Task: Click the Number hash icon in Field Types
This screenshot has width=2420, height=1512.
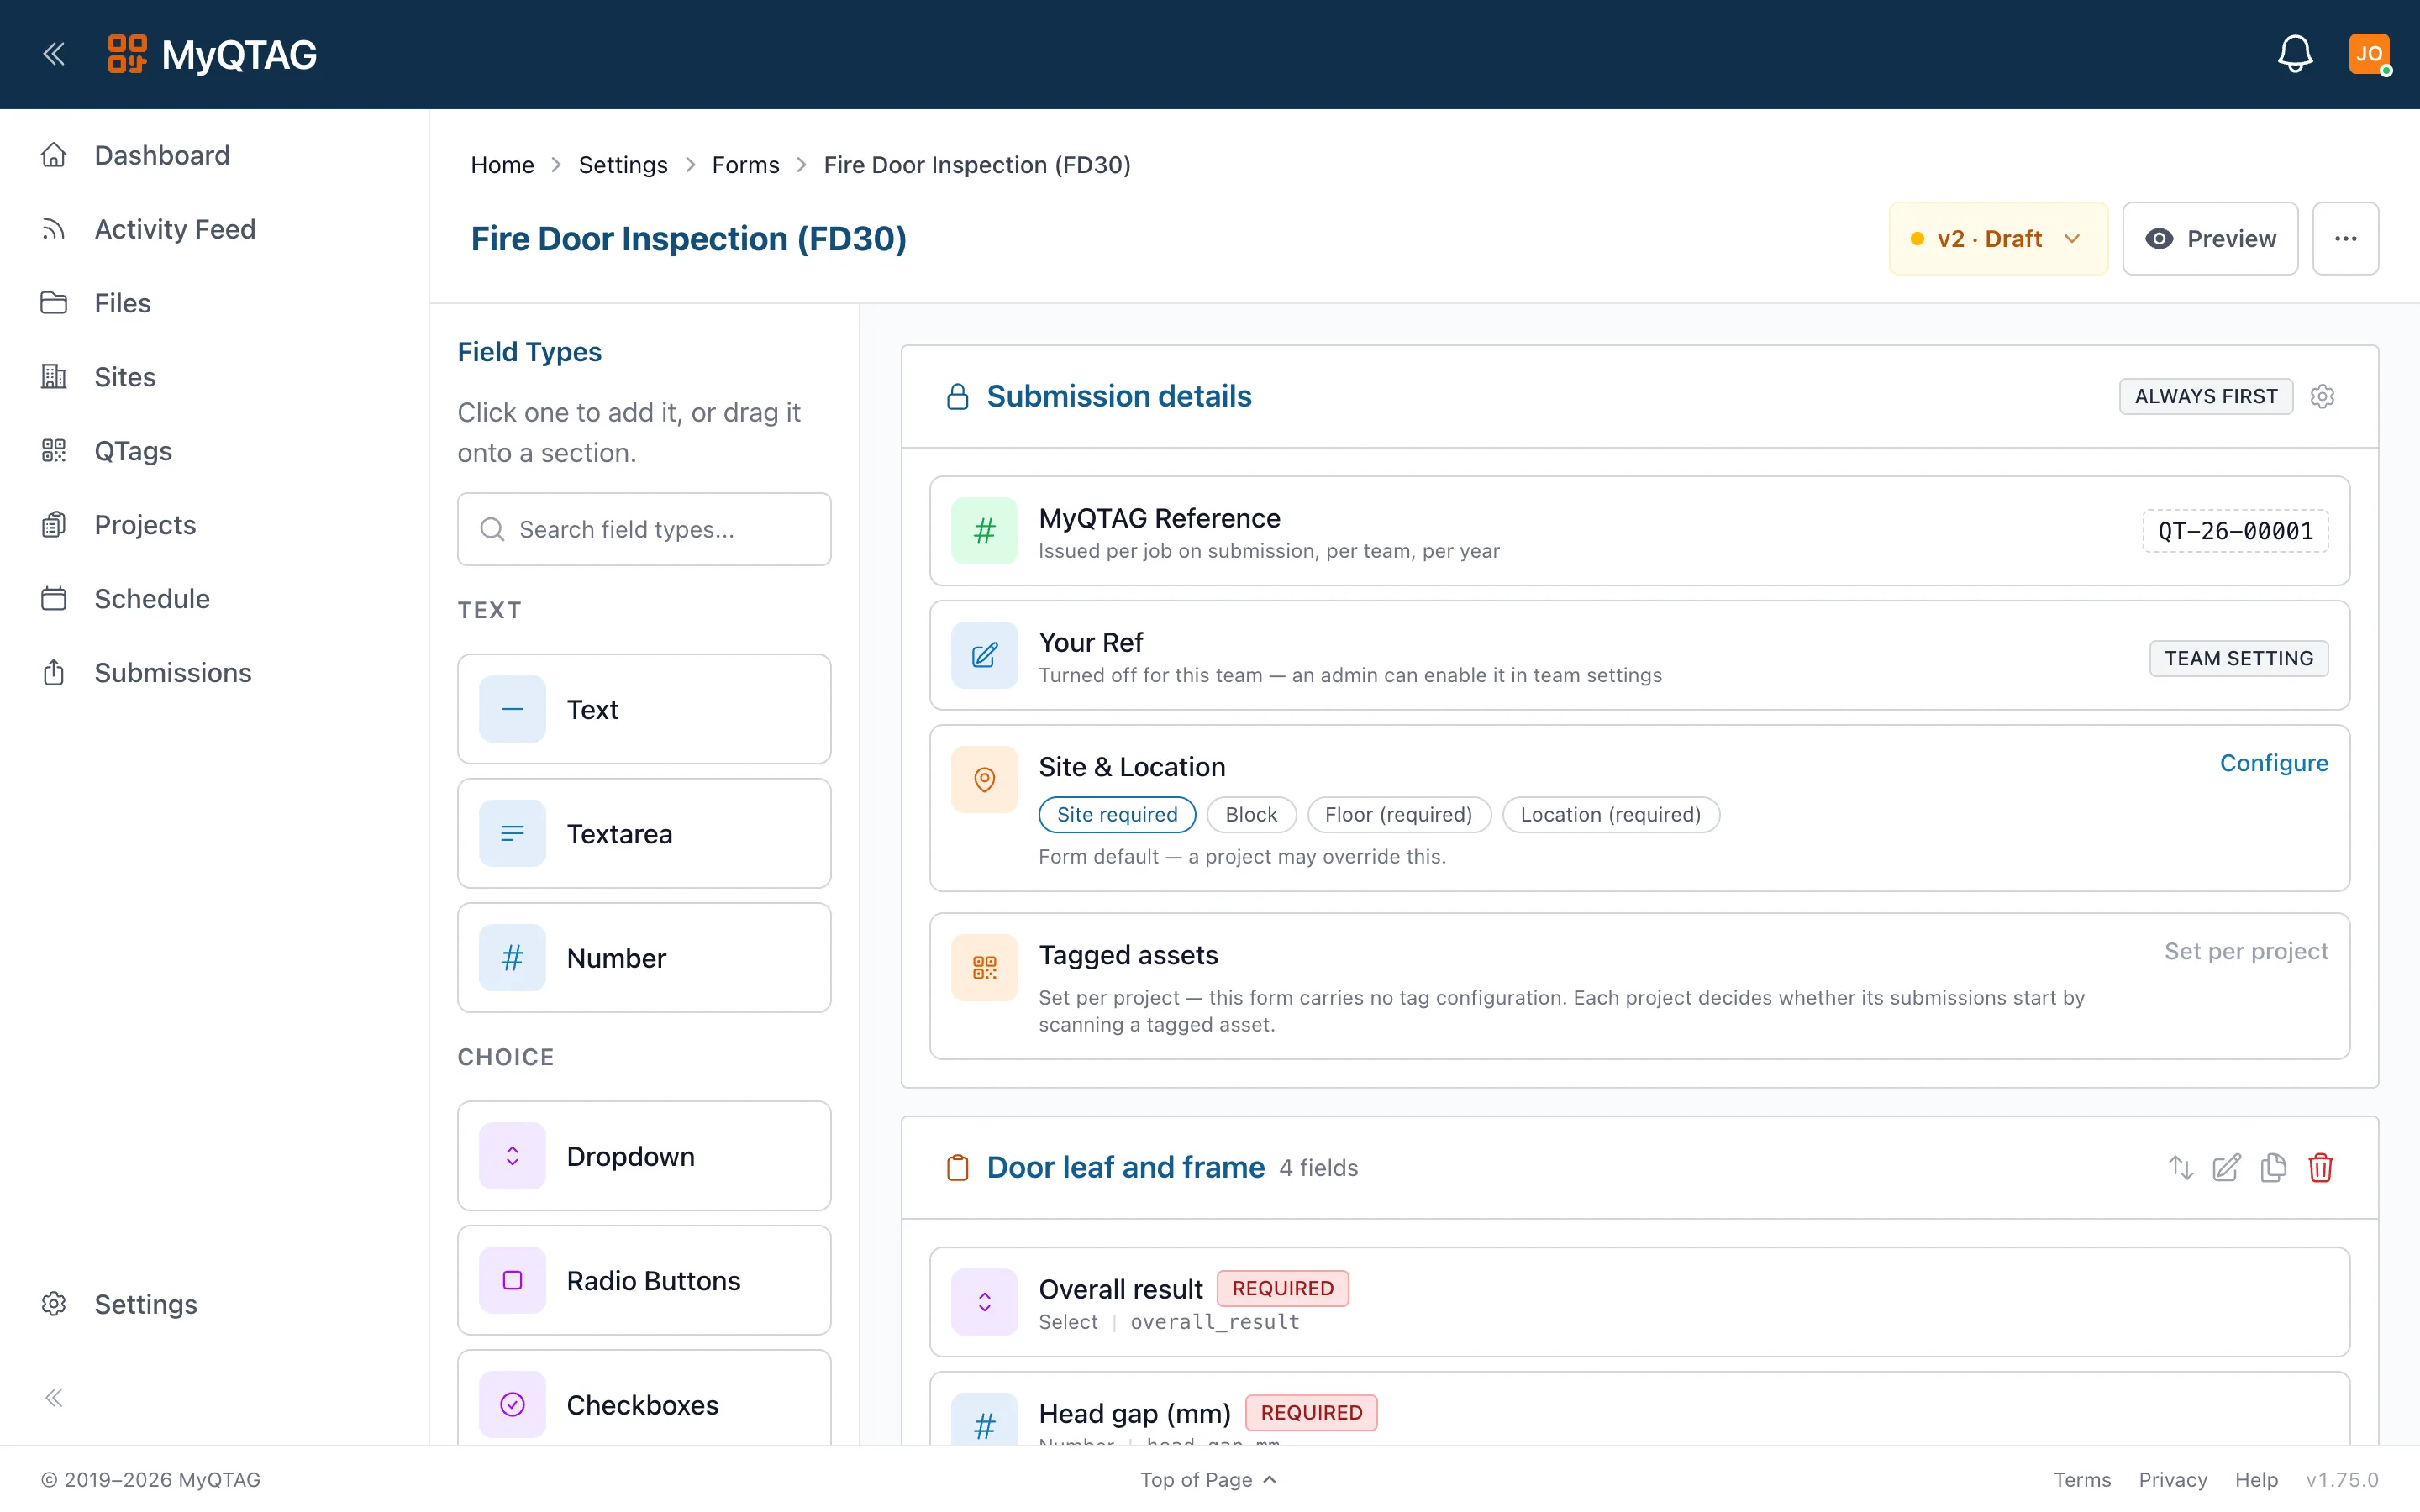Action: tap(512, 958)
